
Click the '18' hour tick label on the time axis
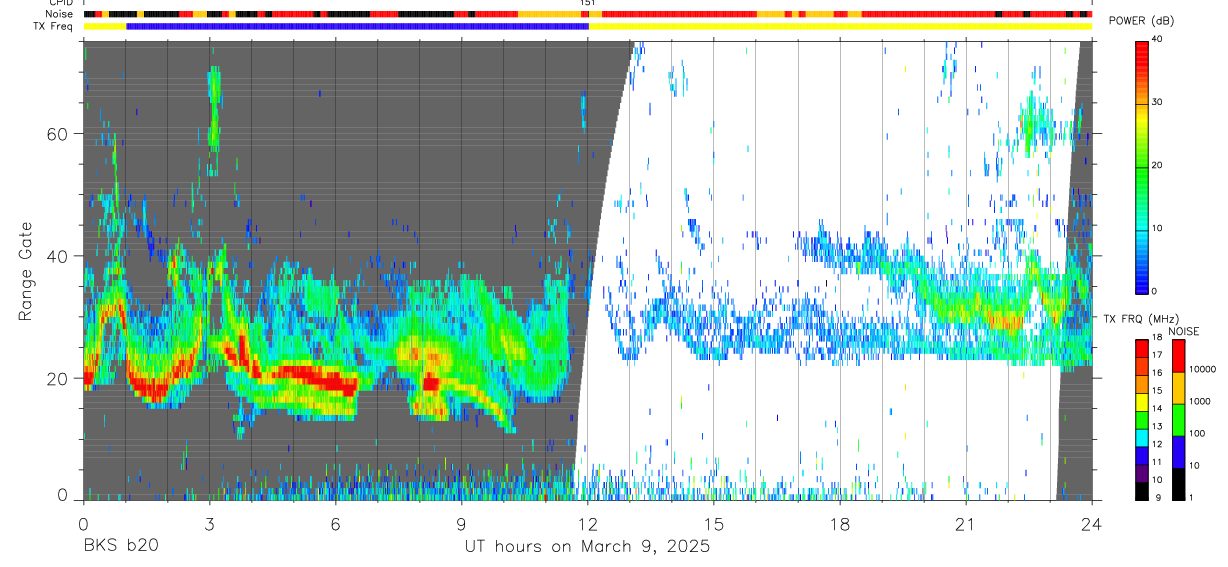tap(839, 523)
